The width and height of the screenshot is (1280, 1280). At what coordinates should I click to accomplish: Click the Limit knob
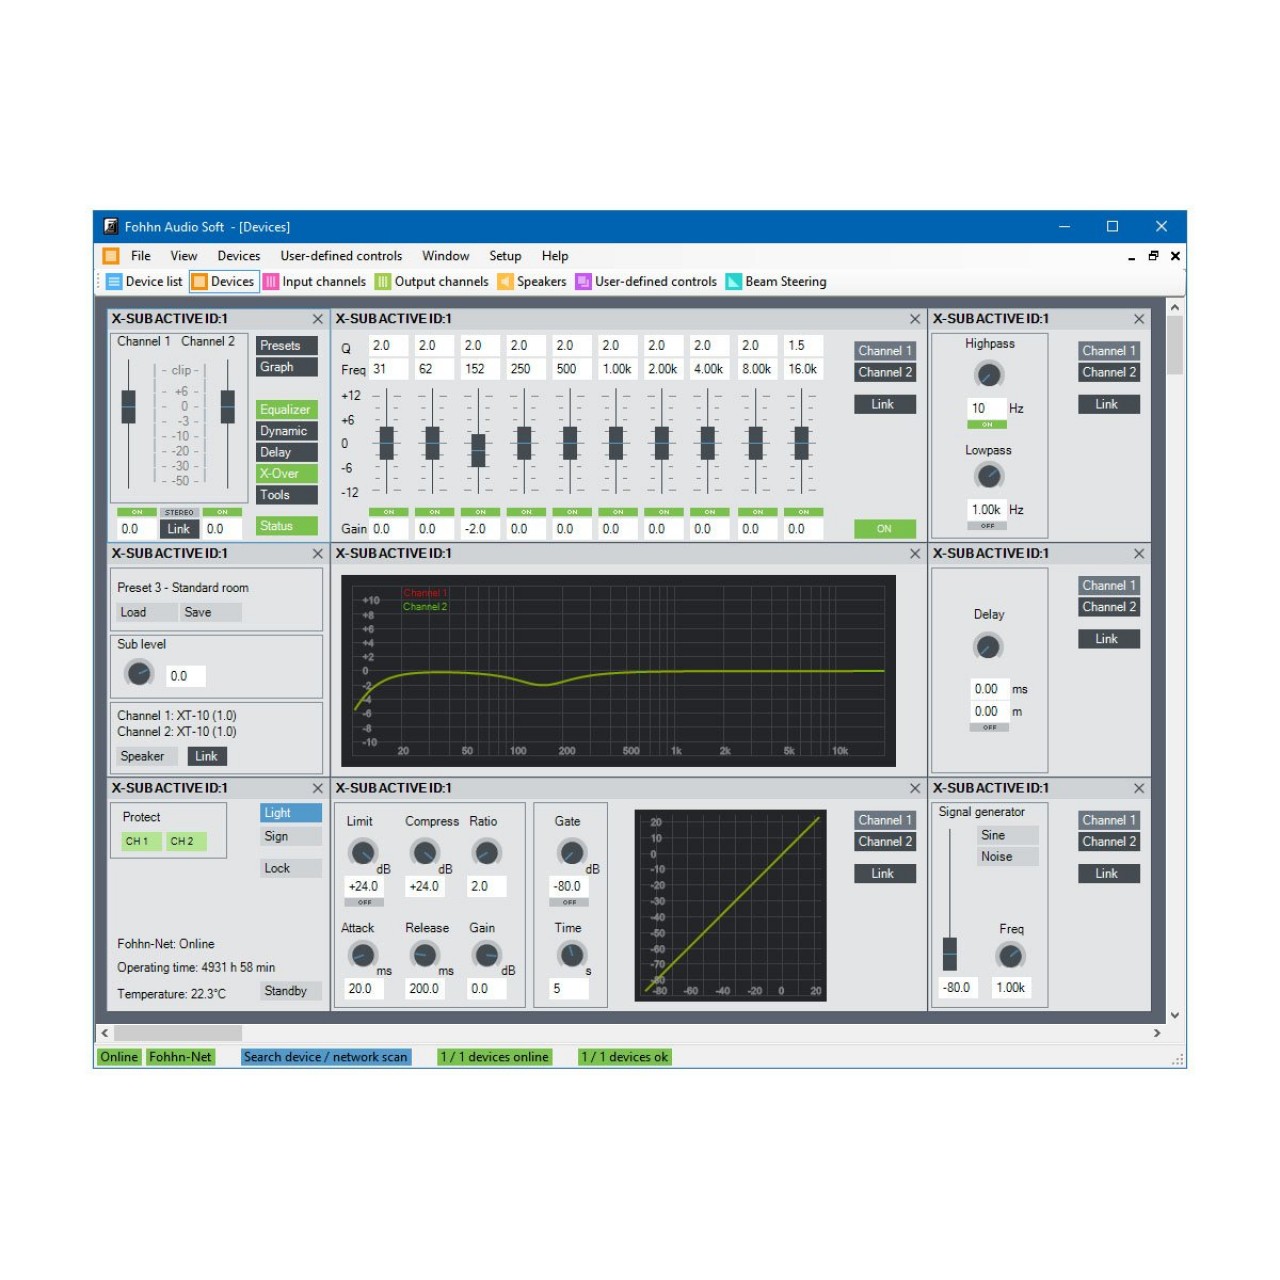coord(362,853)
